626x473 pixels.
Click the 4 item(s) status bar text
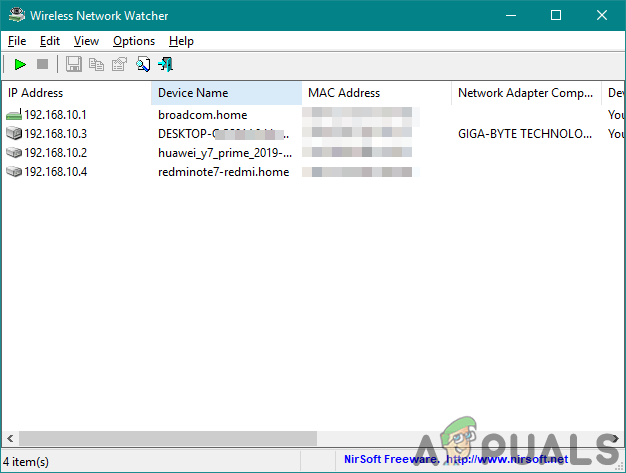point(26,462)
